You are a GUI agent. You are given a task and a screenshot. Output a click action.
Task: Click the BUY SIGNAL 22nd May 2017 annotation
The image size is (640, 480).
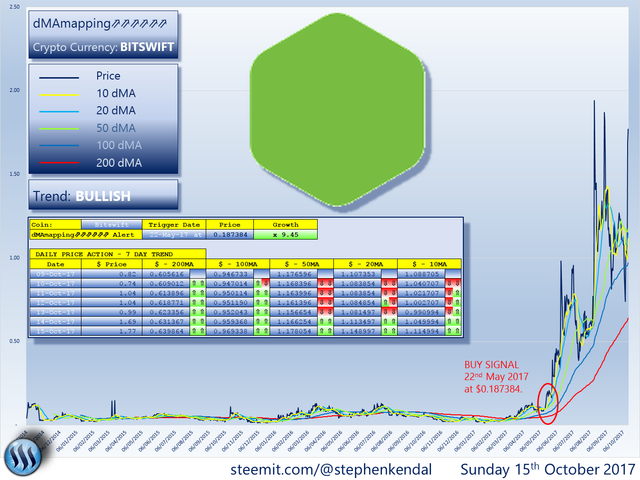[x=496, y=377]
